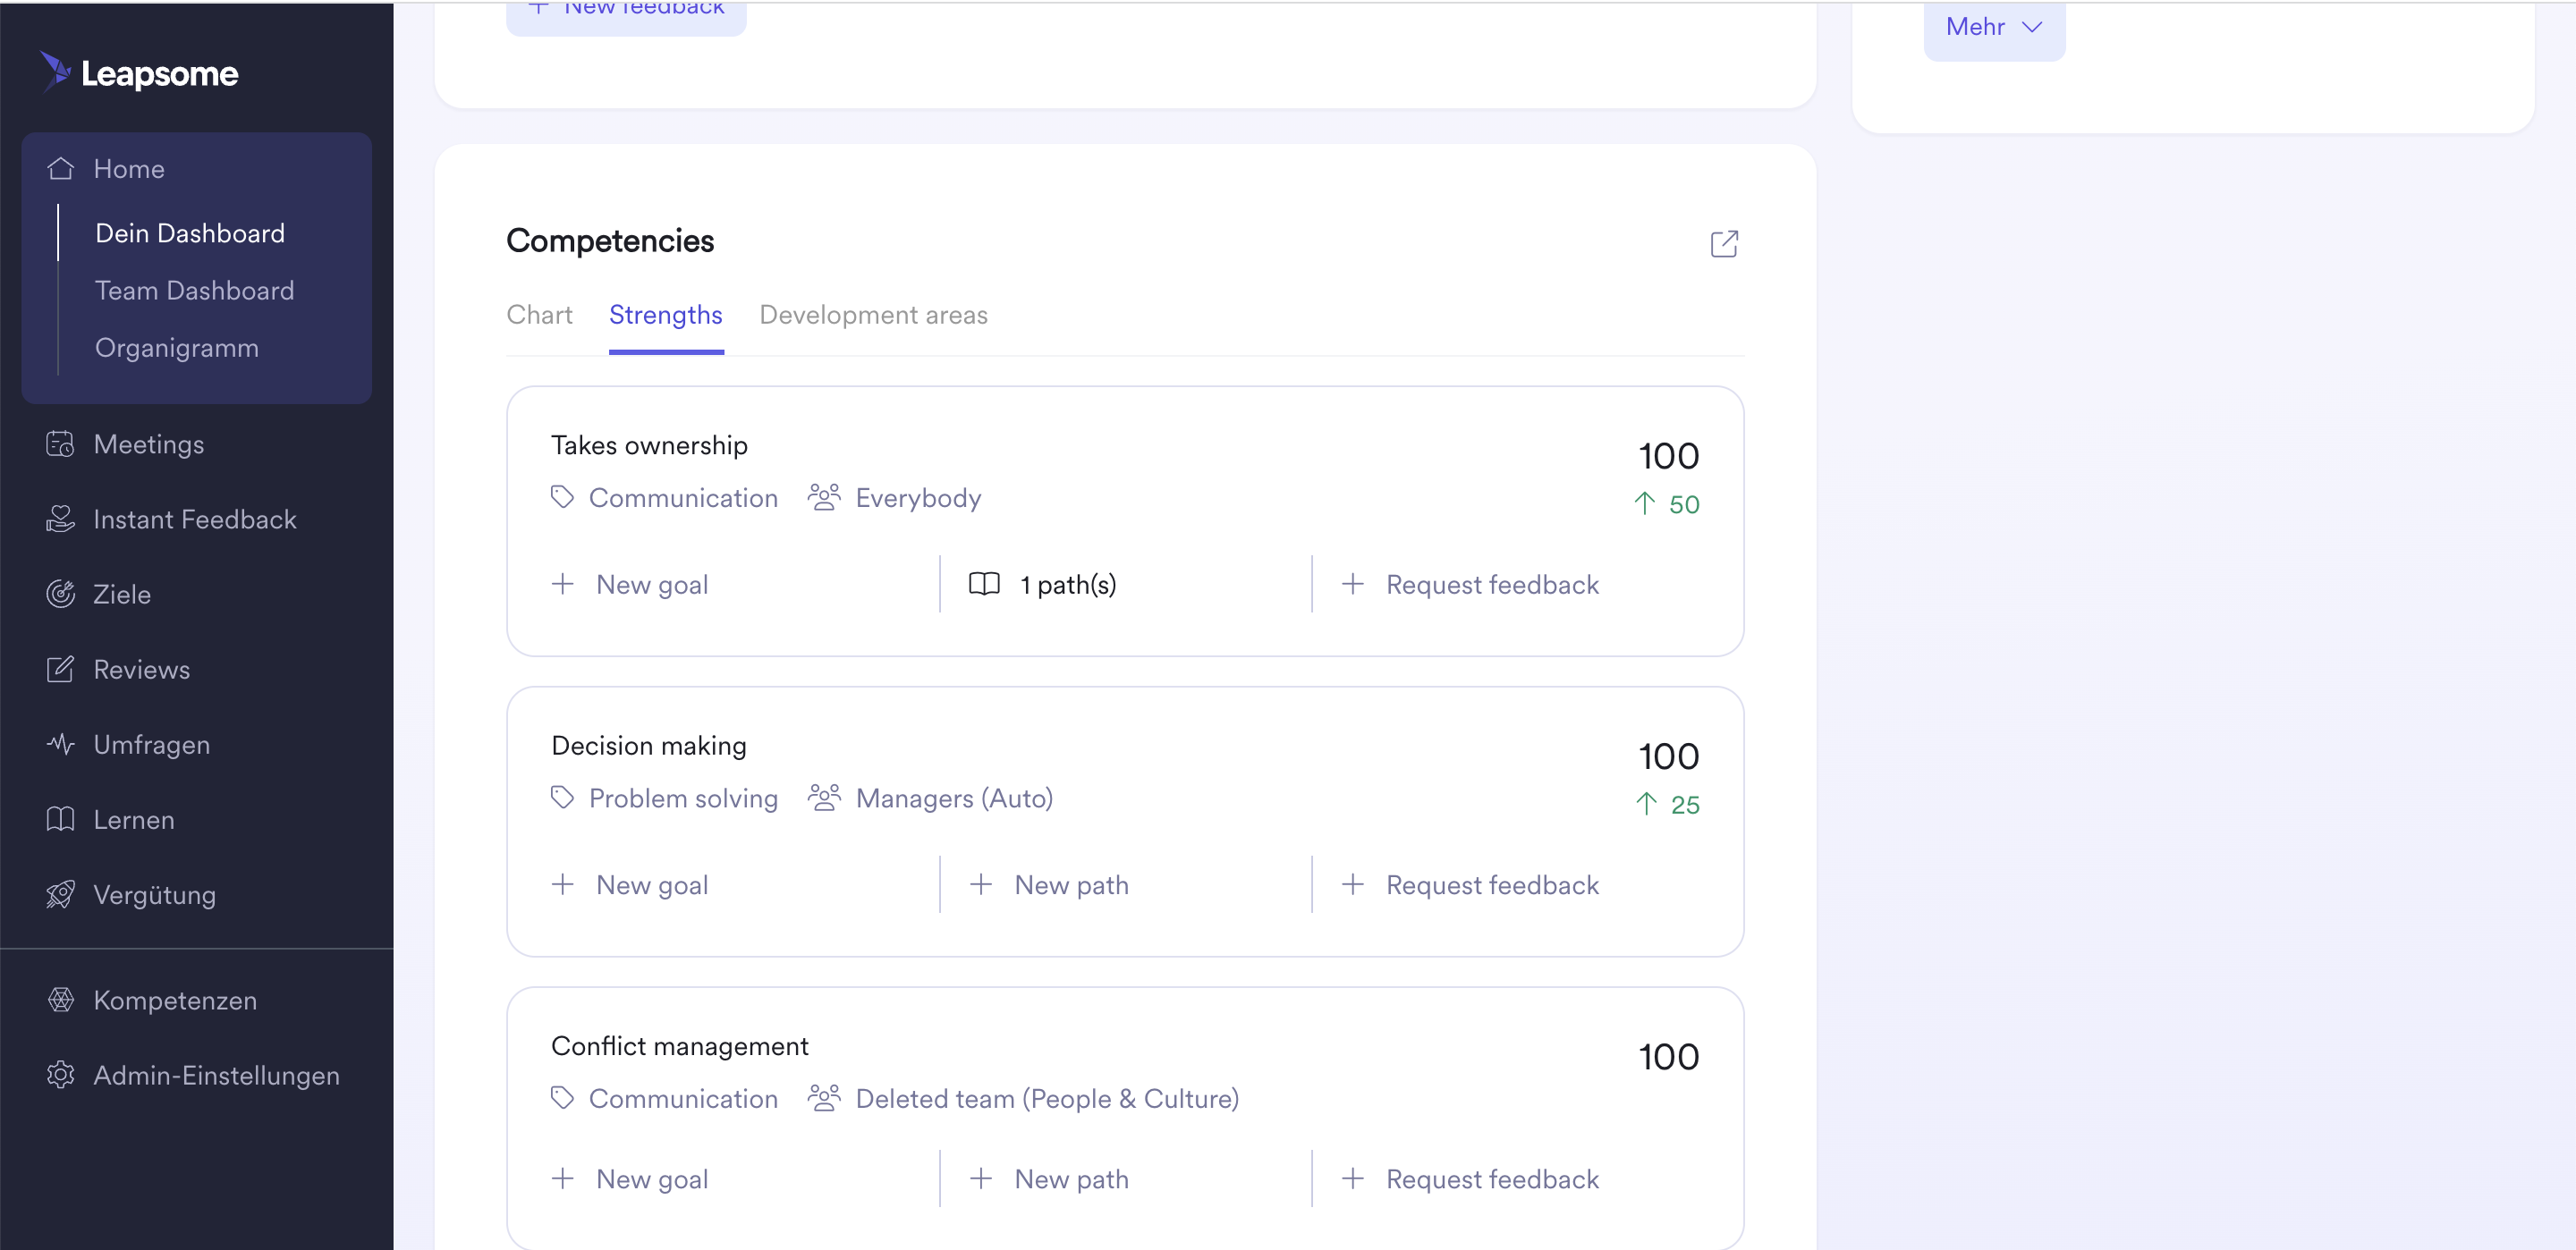Click the Reviews pencil icon
Screen dimensions: 2576x1250
(60, 668)
